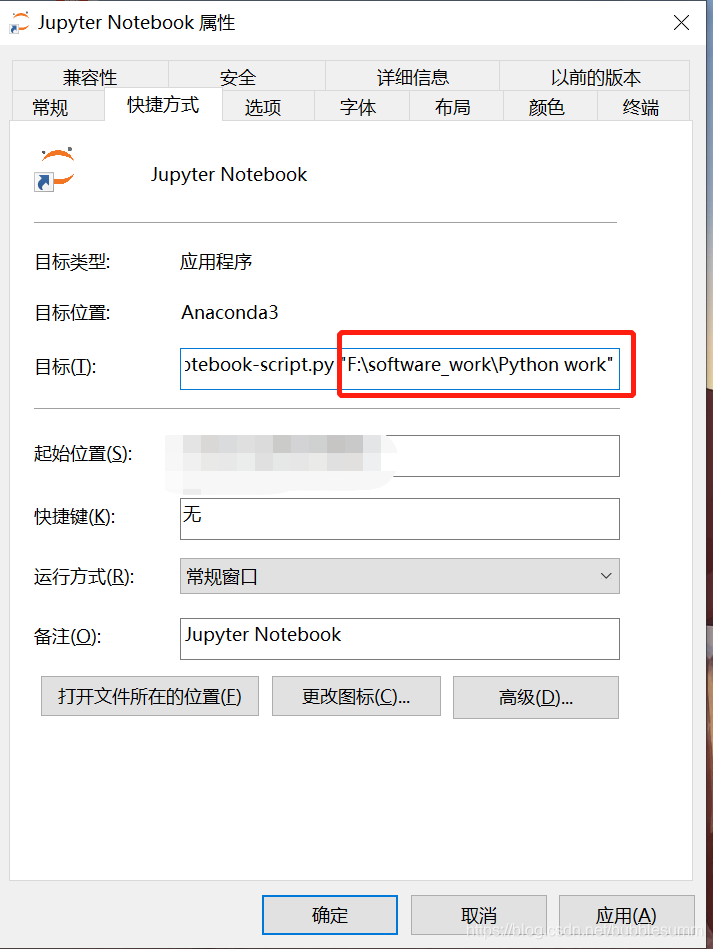Click the 应用(A) apply button

626,915
